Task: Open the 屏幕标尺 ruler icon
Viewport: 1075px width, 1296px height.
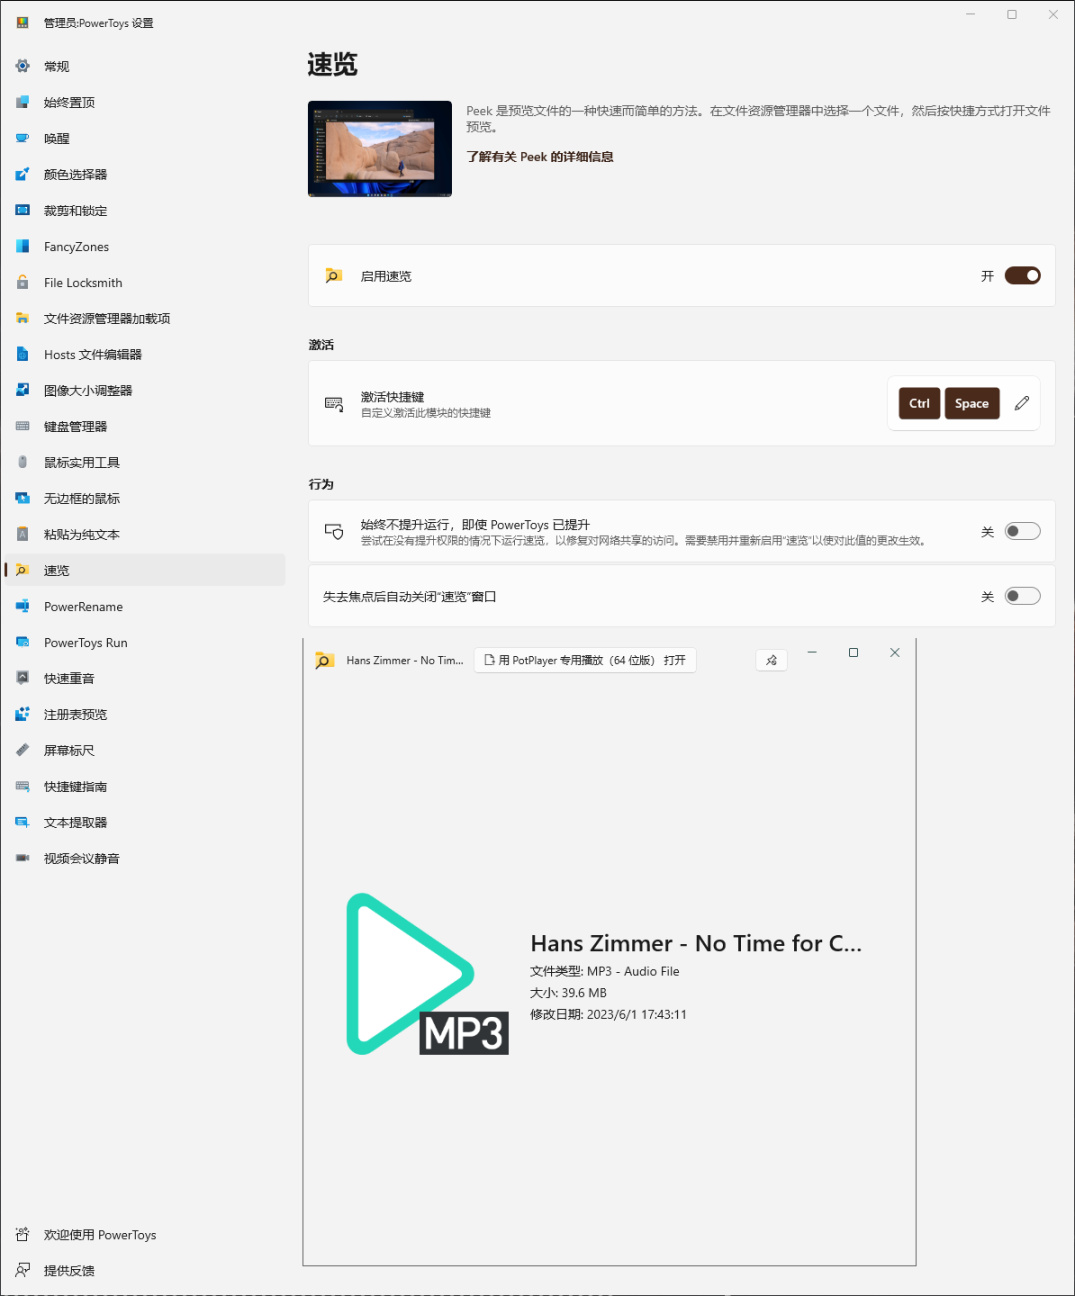Action: [x=22, y=750]
